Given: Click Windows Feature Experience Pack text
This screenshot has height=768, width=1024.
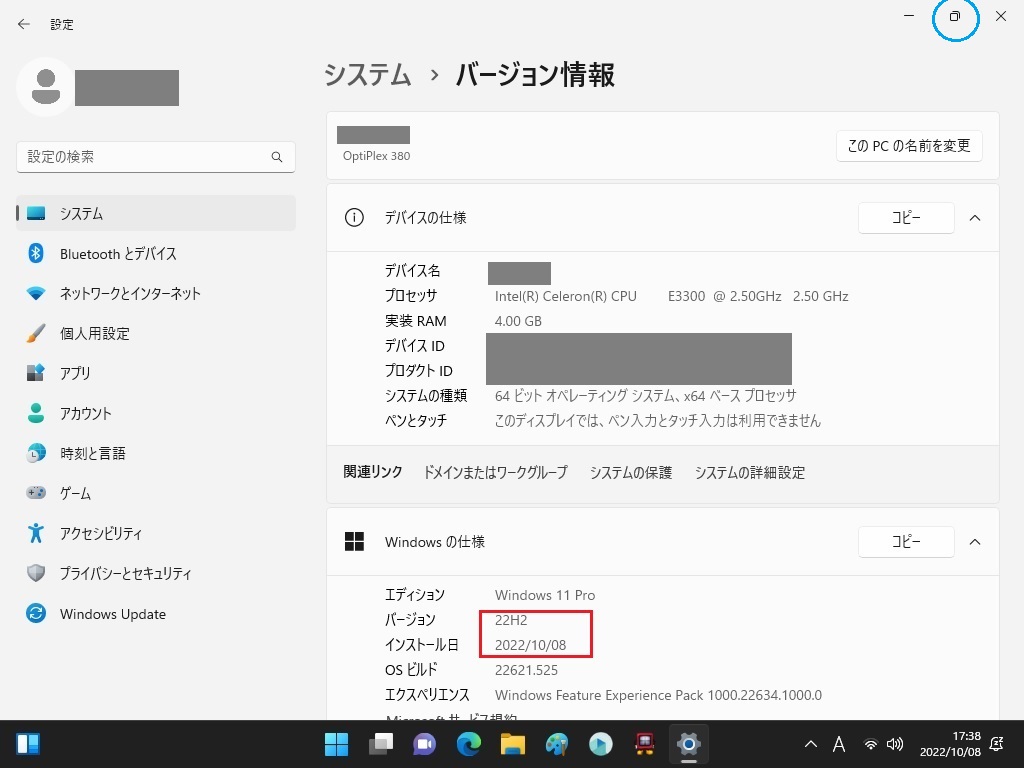Looking at the screenshot, I should pos(658,695).
